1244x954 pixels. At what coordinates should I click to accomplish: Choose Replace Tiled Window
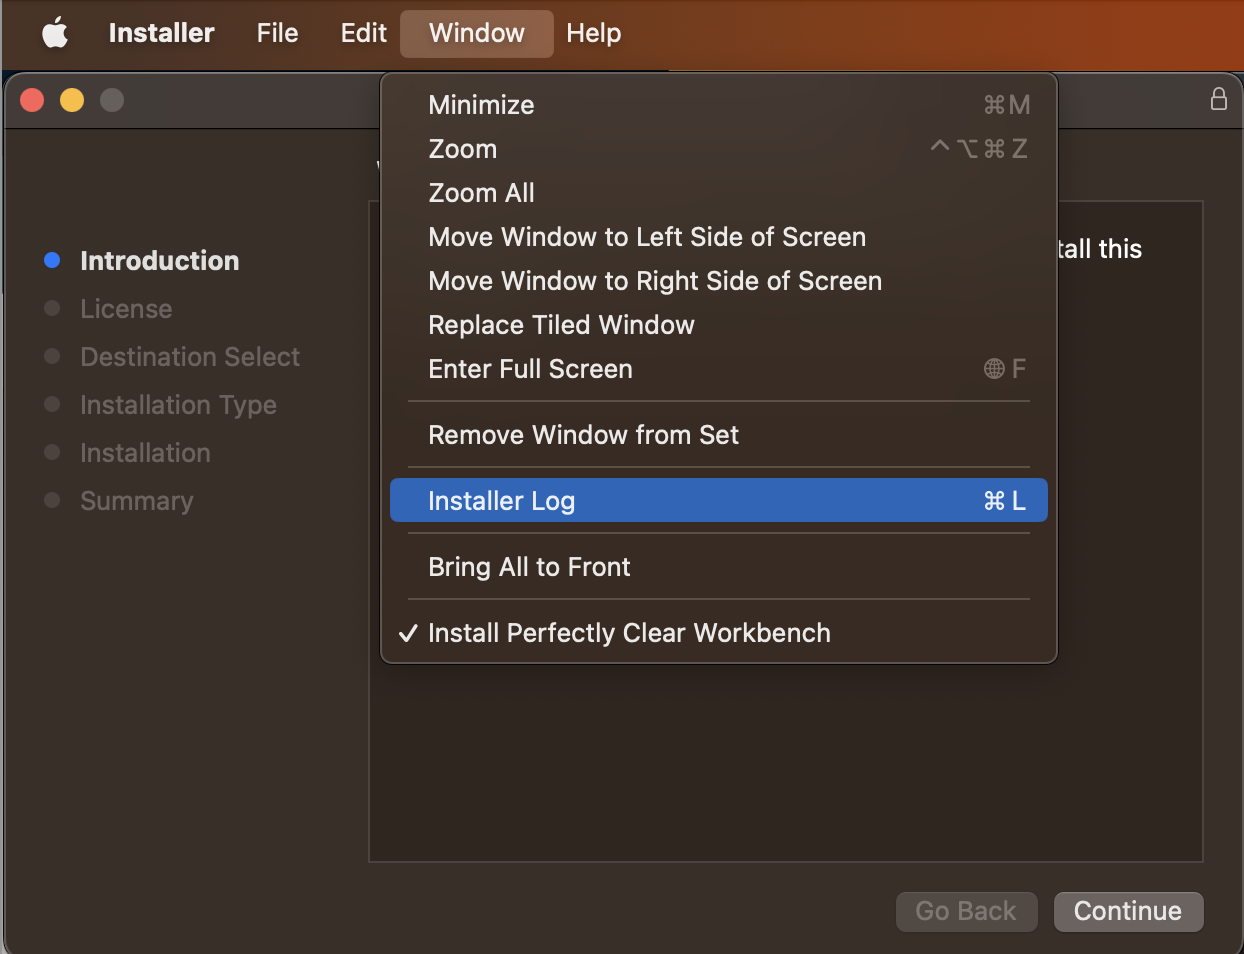coord(561,325)
